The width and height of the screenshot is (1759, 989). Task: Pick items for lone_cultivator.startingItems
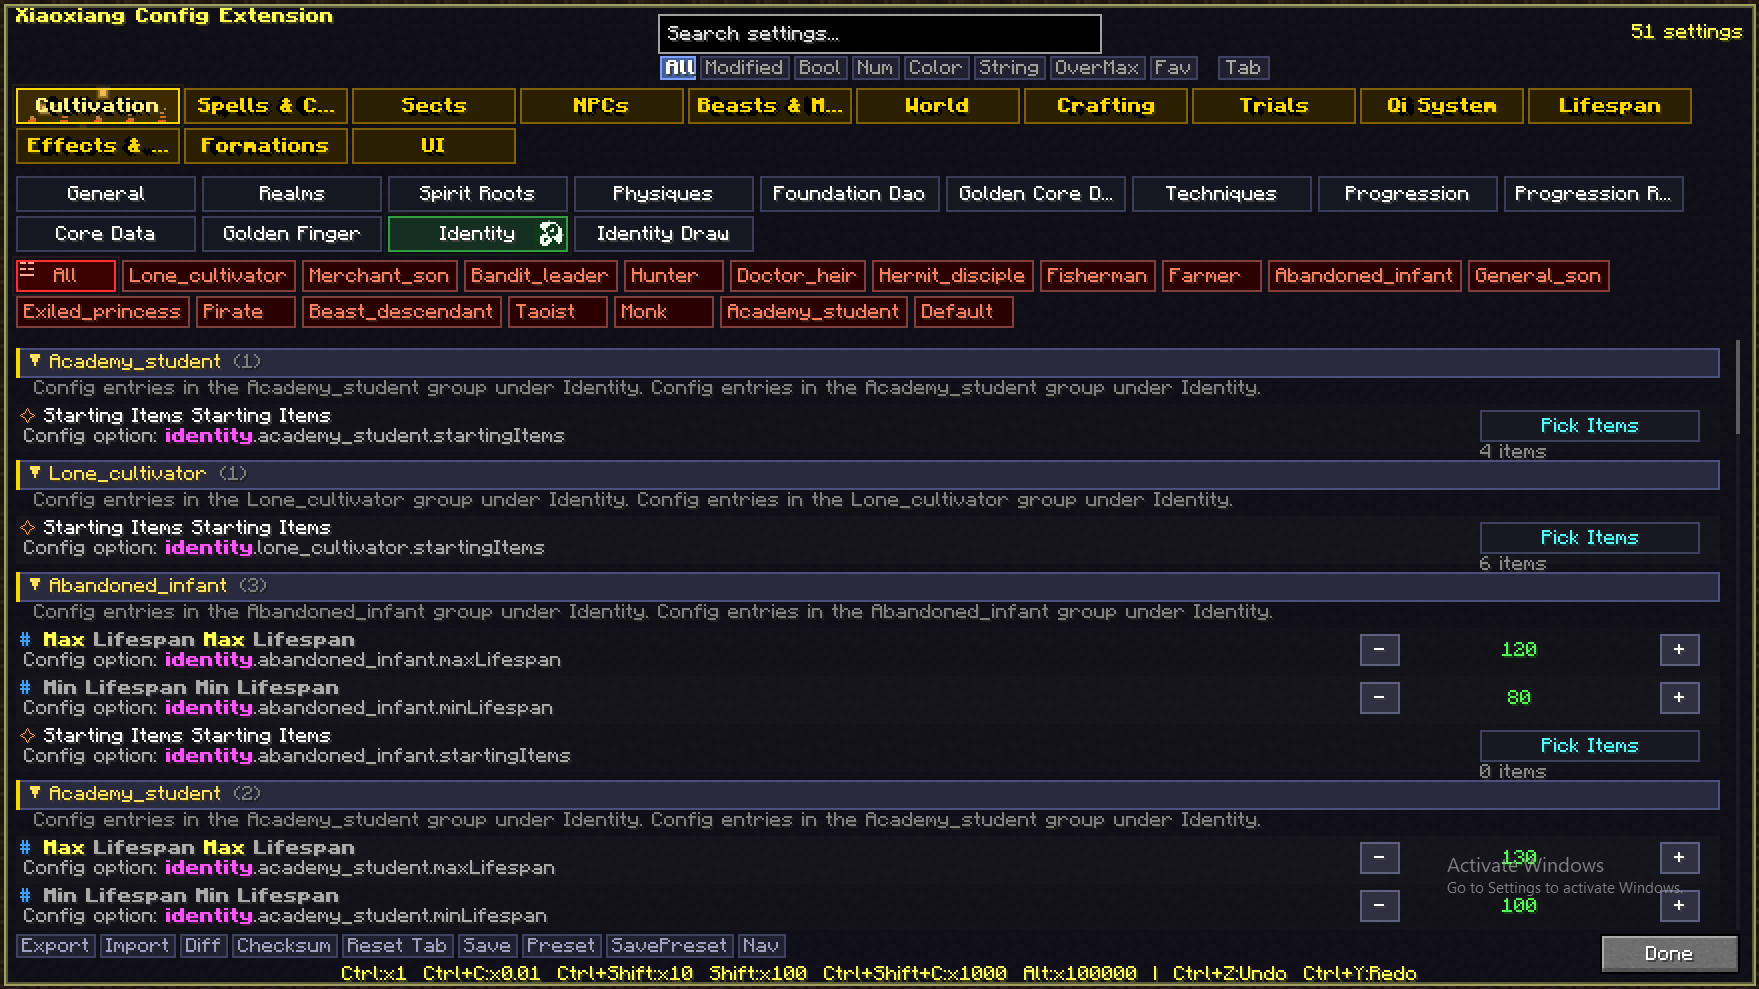pos(1589,538)
